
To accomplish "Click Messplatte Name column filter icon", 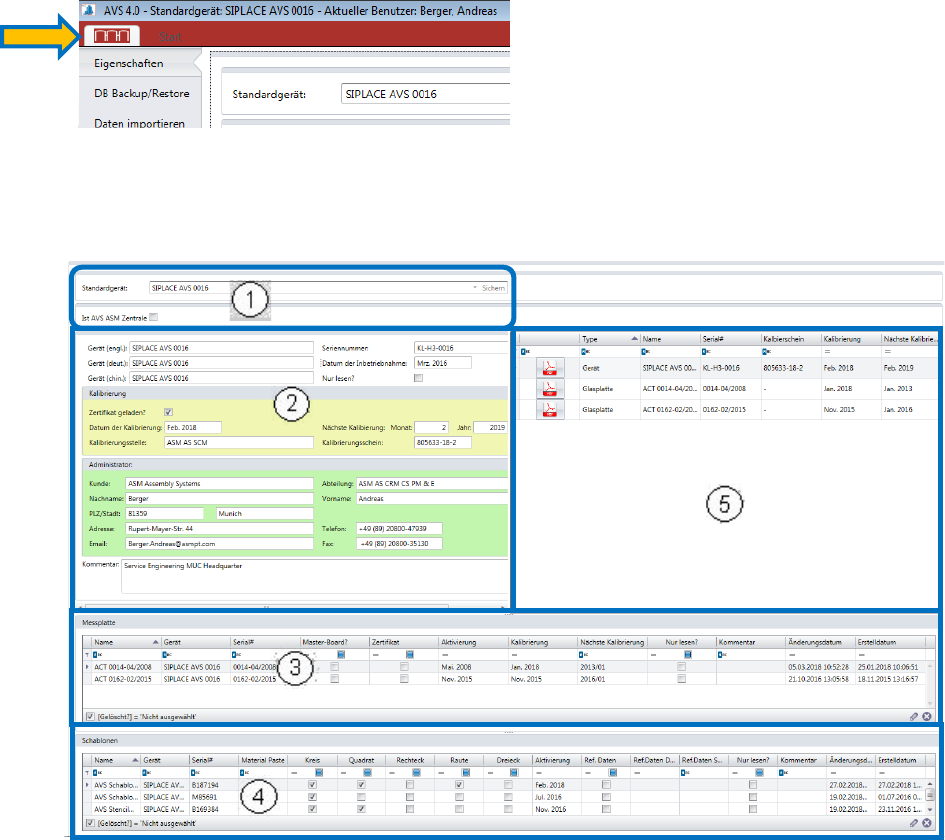I will tap(97, 654).
